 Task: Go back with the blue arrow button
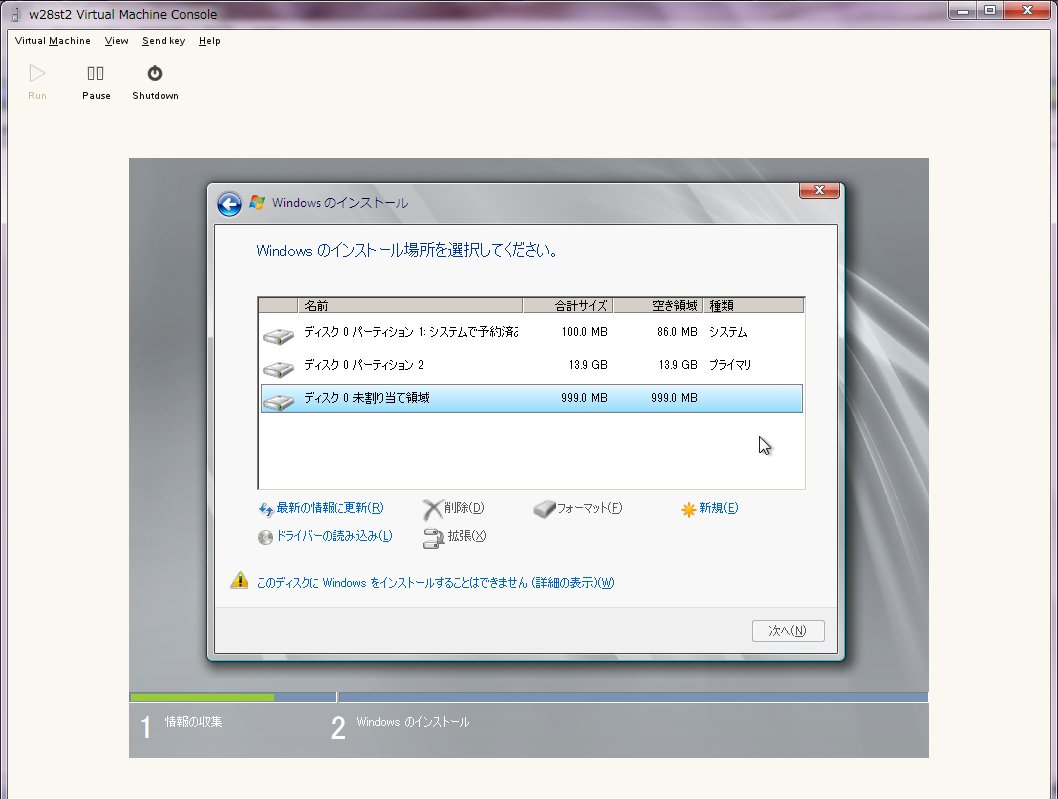[x=229, y=204]
